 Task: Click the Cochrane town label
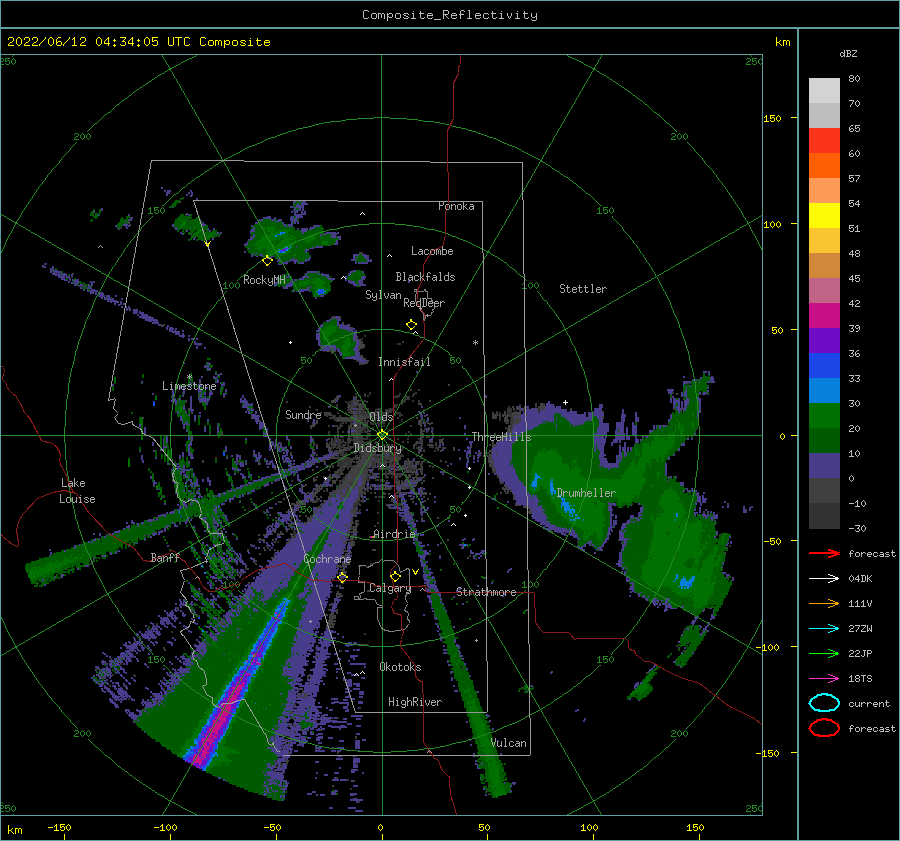coord(327,559)
